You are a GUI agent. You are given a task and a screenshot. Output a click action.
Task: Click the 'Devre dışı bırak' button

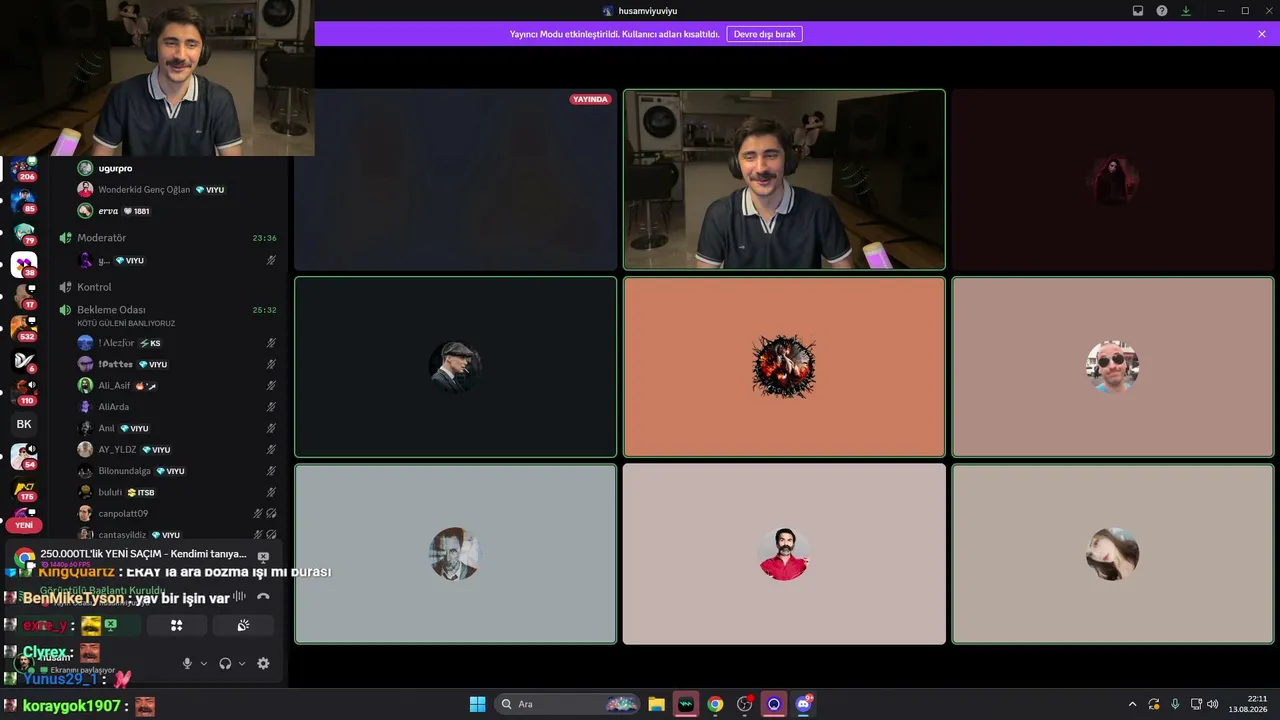764,34
